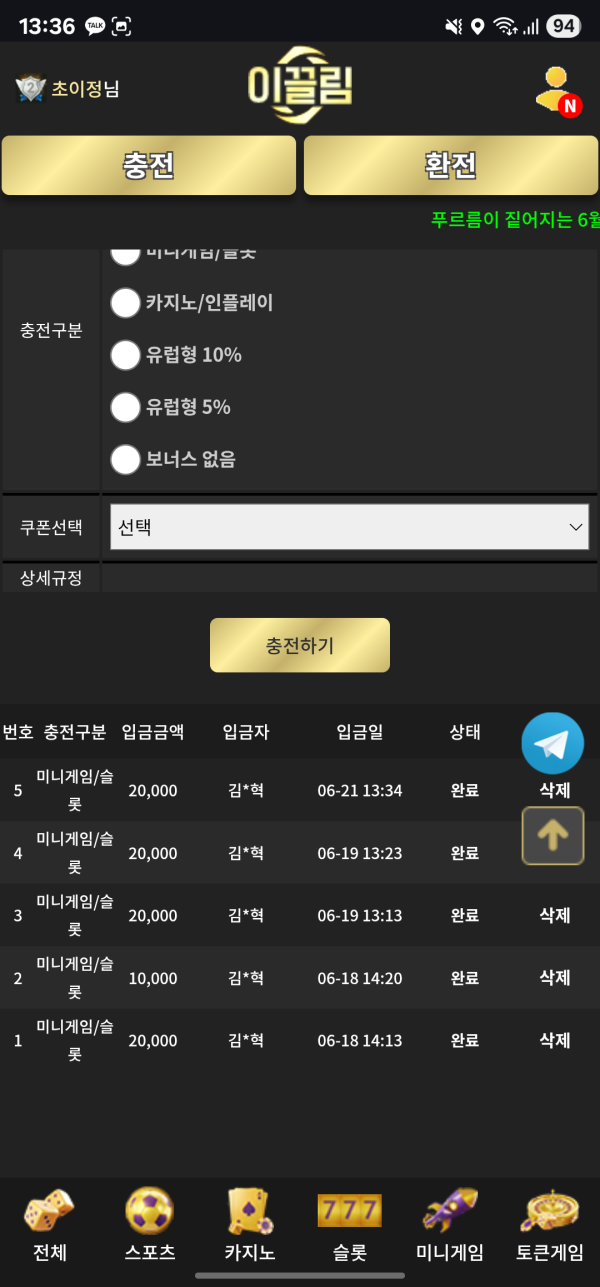Image resolution: width=600 pixels, height=1287 pixels.
Task: Tap the 이끌림 logo at top
Action: click(300, 86)
